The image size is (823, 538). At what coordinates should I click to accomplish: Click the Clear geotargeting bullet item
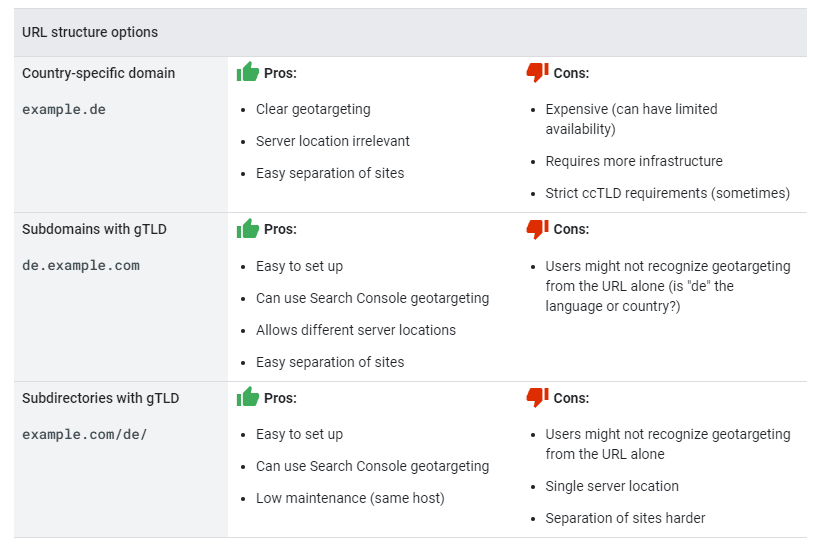pos(313,109)
